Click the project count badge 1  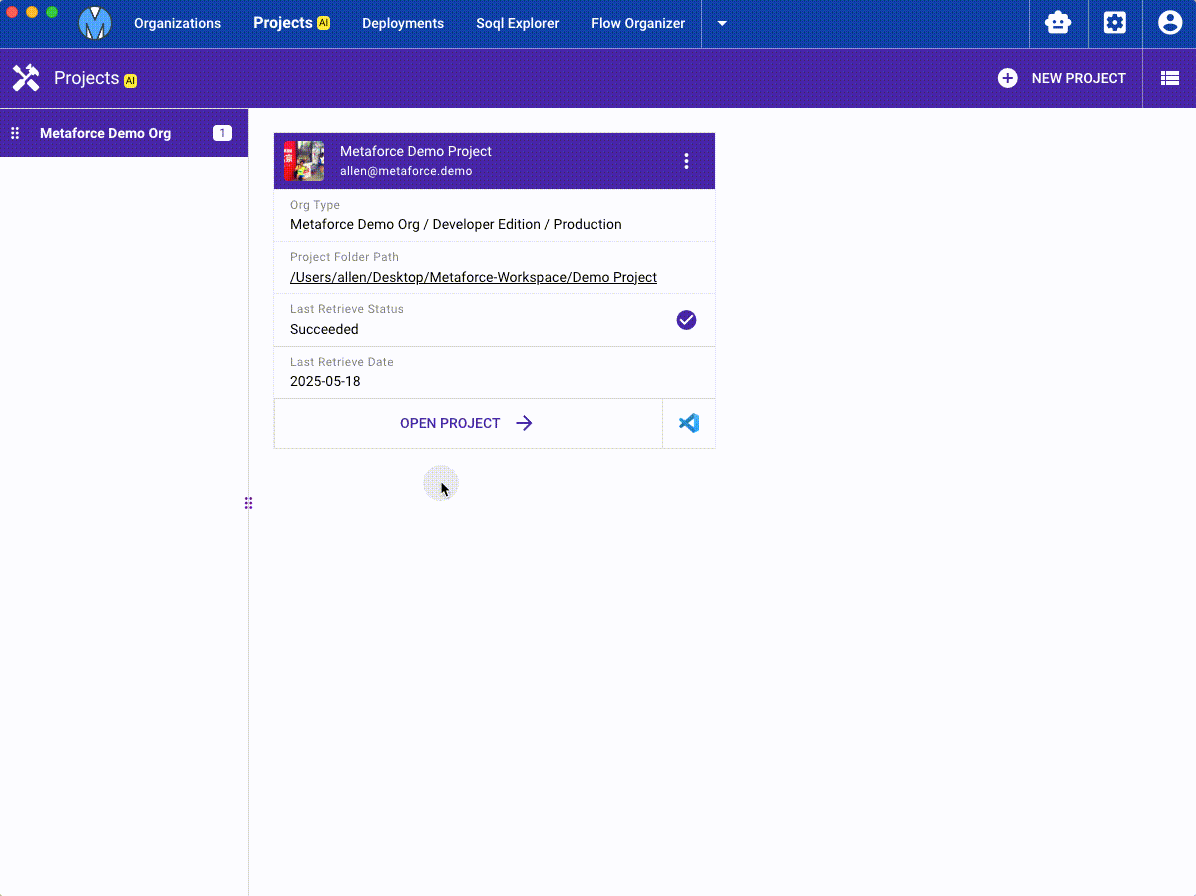[x=222, y=133]
